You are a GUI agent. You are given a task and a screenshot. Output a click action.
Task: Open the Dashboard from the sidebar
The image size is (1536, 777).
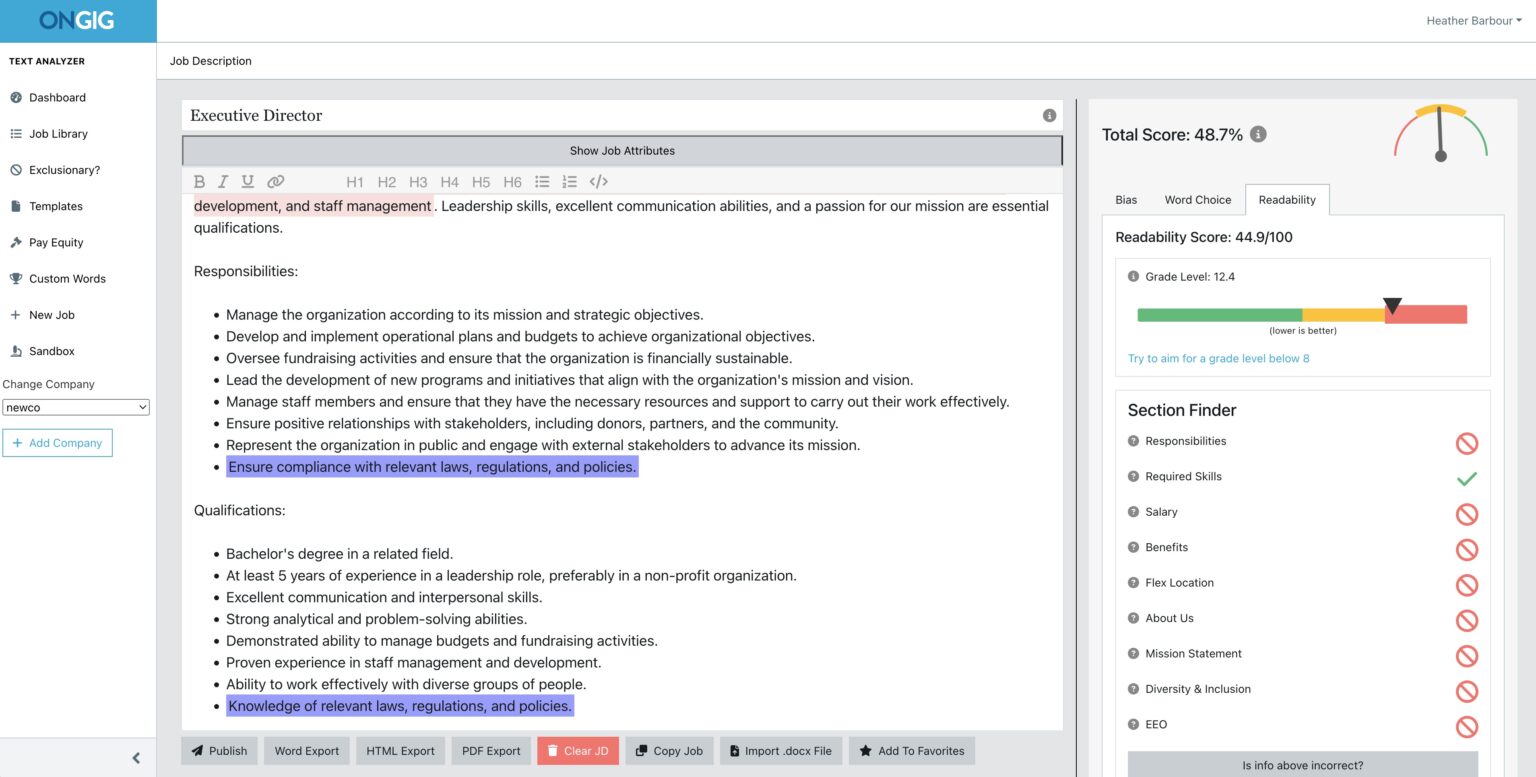[55, 97]
